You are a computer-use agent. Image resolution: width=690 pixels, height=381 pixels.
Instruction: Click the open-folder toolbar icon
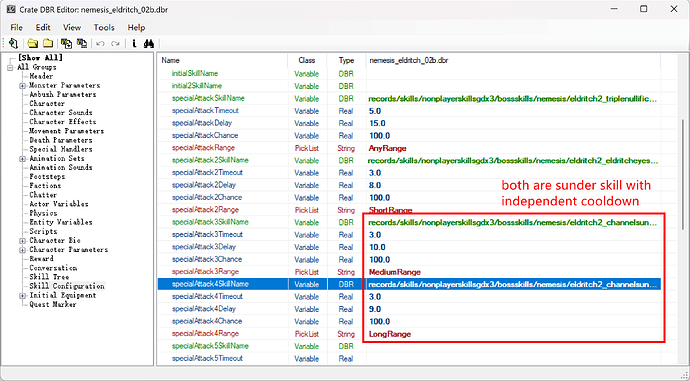[33, 44]
